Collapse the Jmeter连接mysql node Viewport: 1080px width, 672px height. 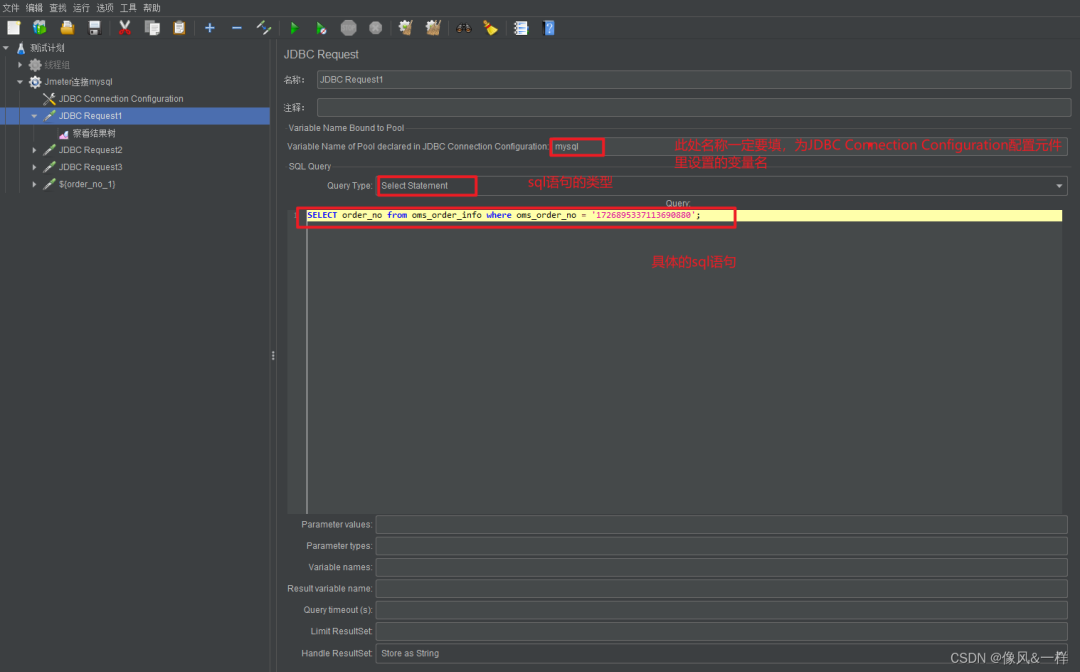[x=20, y=81]
